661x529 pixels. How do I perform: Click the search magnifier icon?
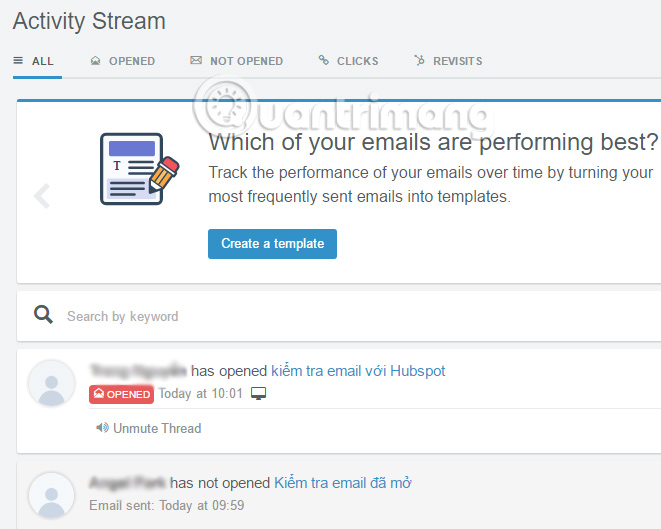point(43,315)
